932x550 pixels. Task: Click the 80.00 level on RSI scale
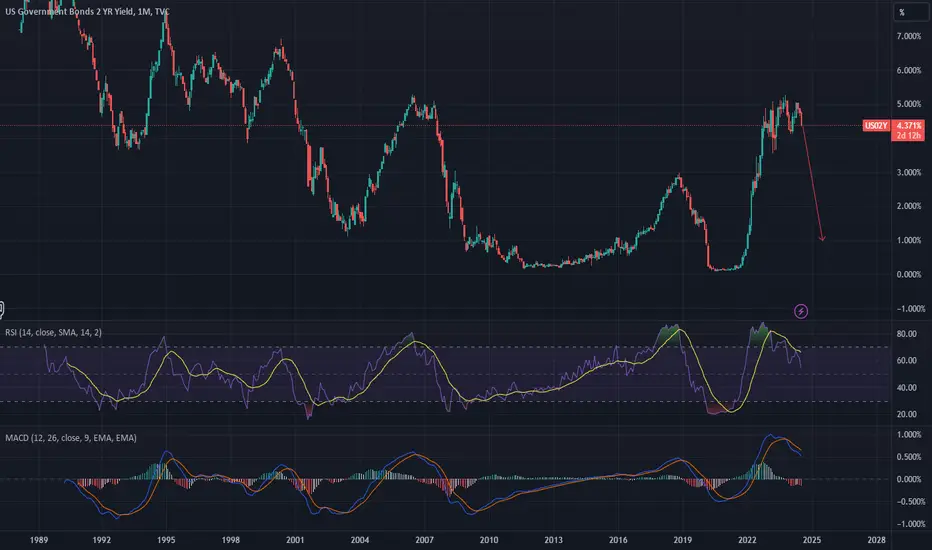906,334
